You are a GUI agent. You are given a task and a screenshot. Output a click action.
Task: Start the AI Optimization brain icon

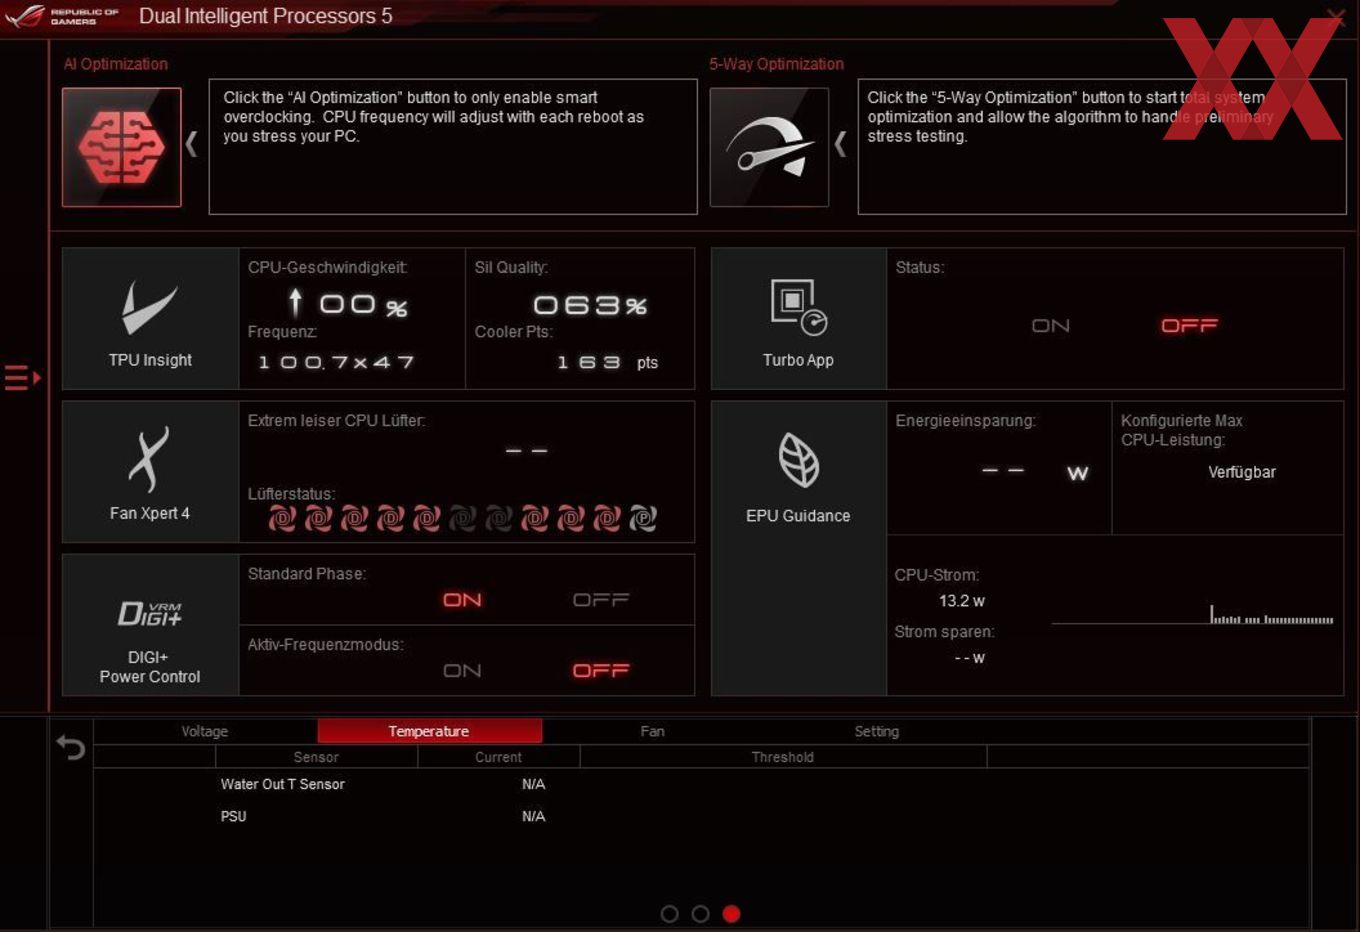tap(121, 147)
